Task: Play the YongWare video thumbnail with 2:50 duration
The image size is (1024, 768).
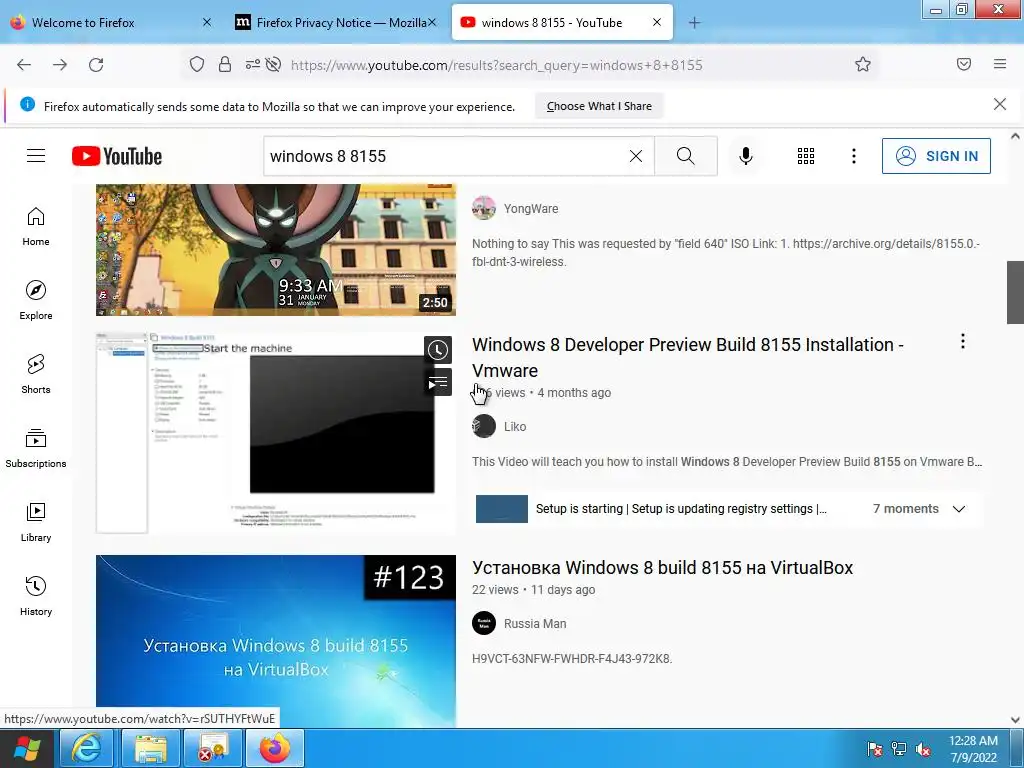Action: (x=276, y=249)
